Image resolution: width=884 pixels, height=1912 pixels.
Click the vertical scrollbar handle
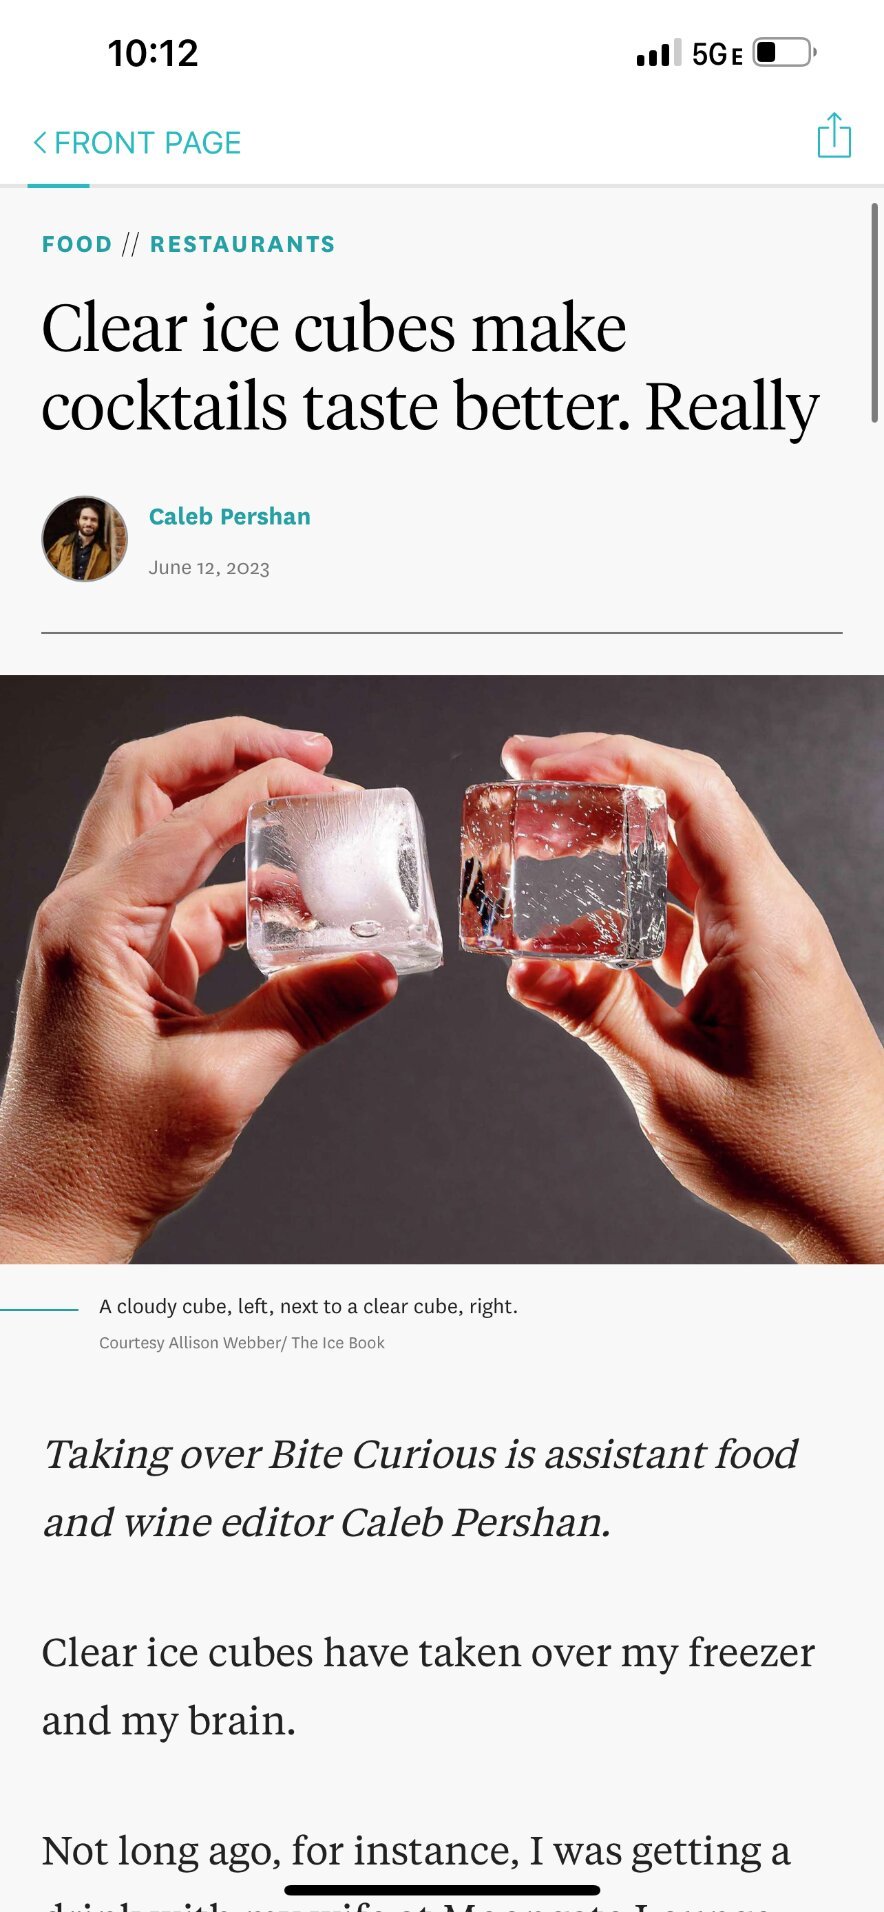874,313
